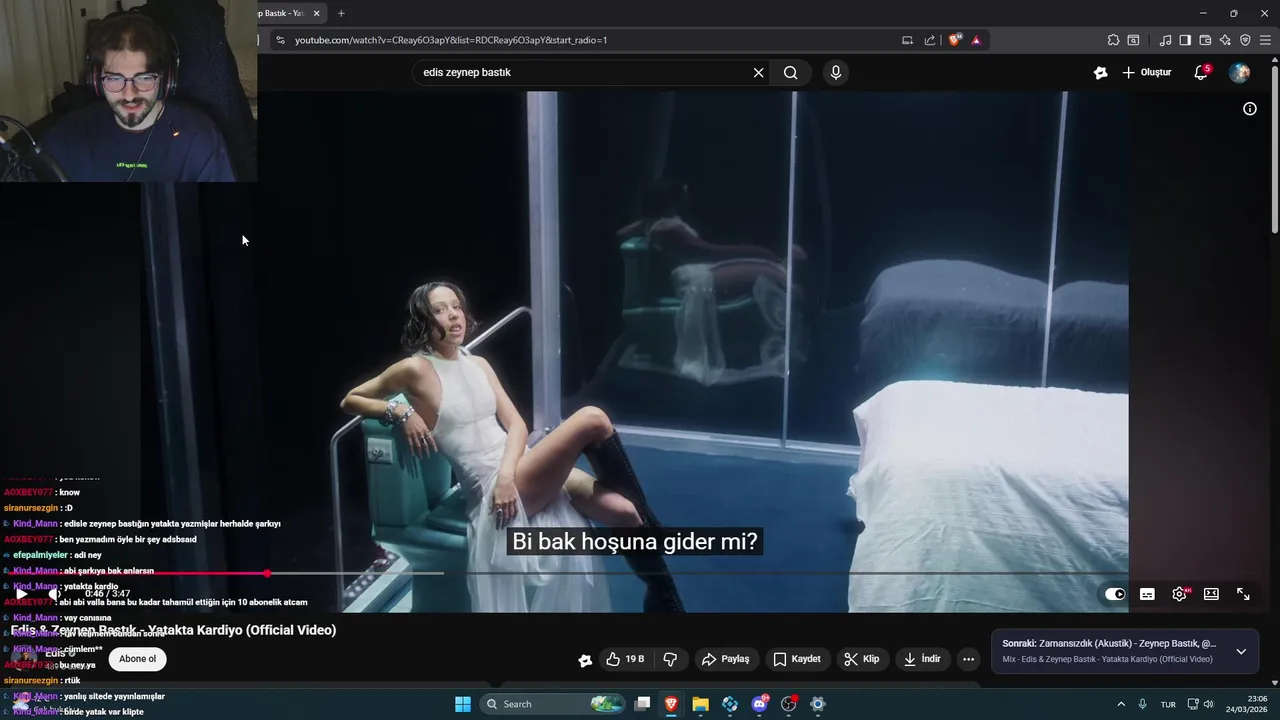The image size is (1280, 720).
Task: Open Task View on the taskbar
Action: (643, 704)
